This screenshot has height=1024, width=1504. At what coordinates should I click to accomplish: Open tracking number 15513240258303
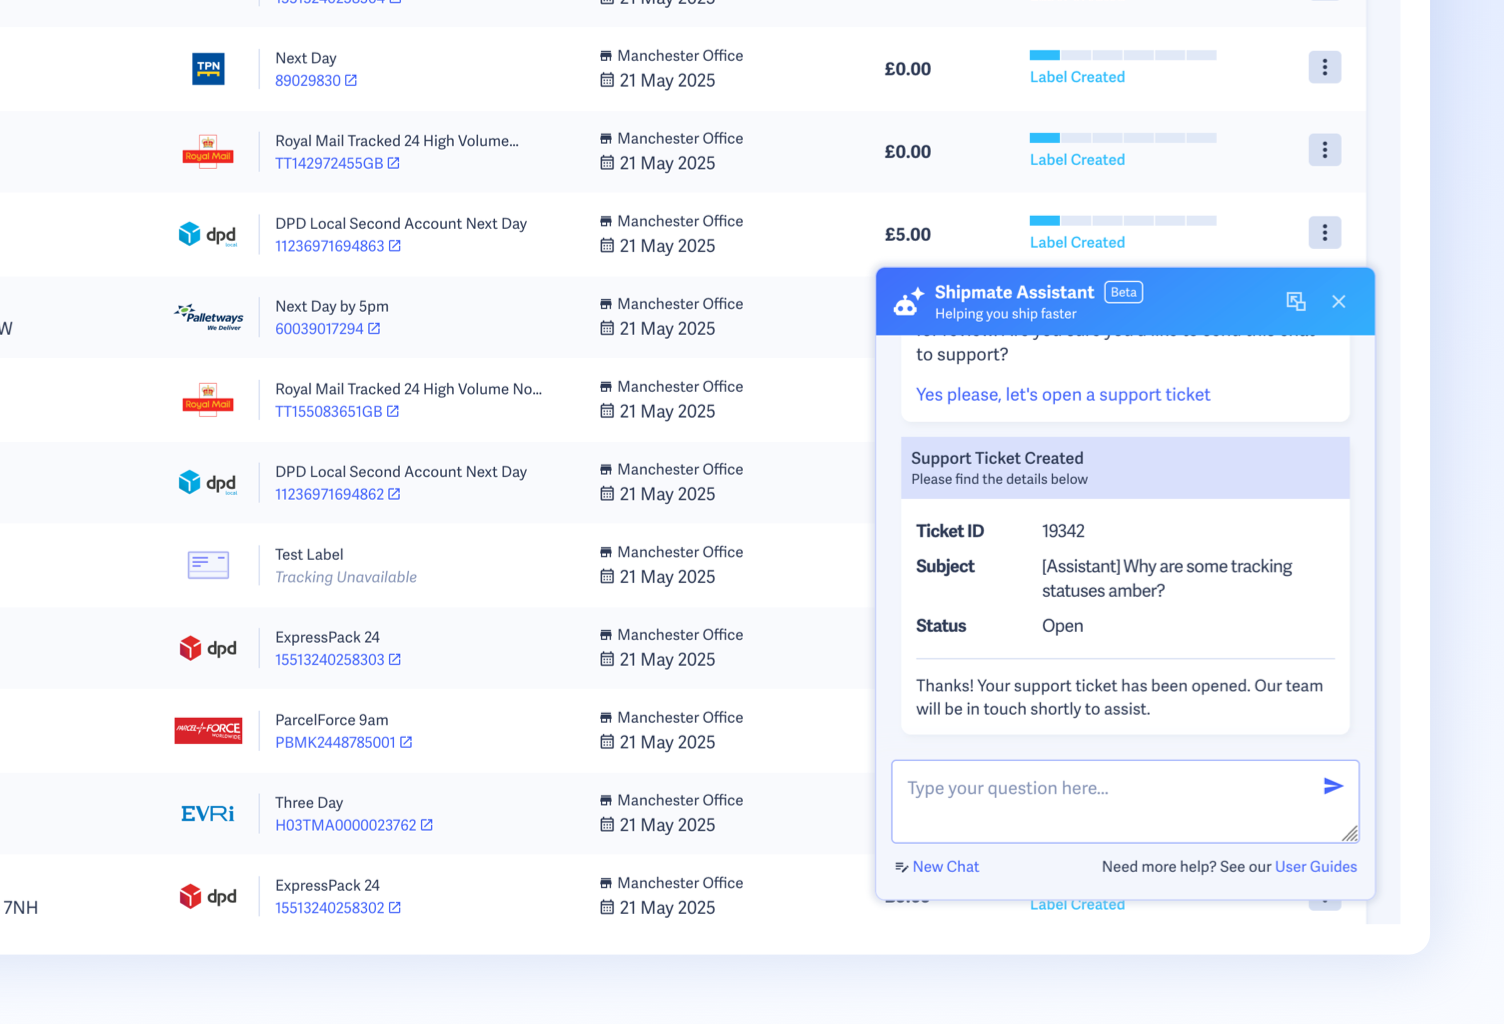(330, 660)
